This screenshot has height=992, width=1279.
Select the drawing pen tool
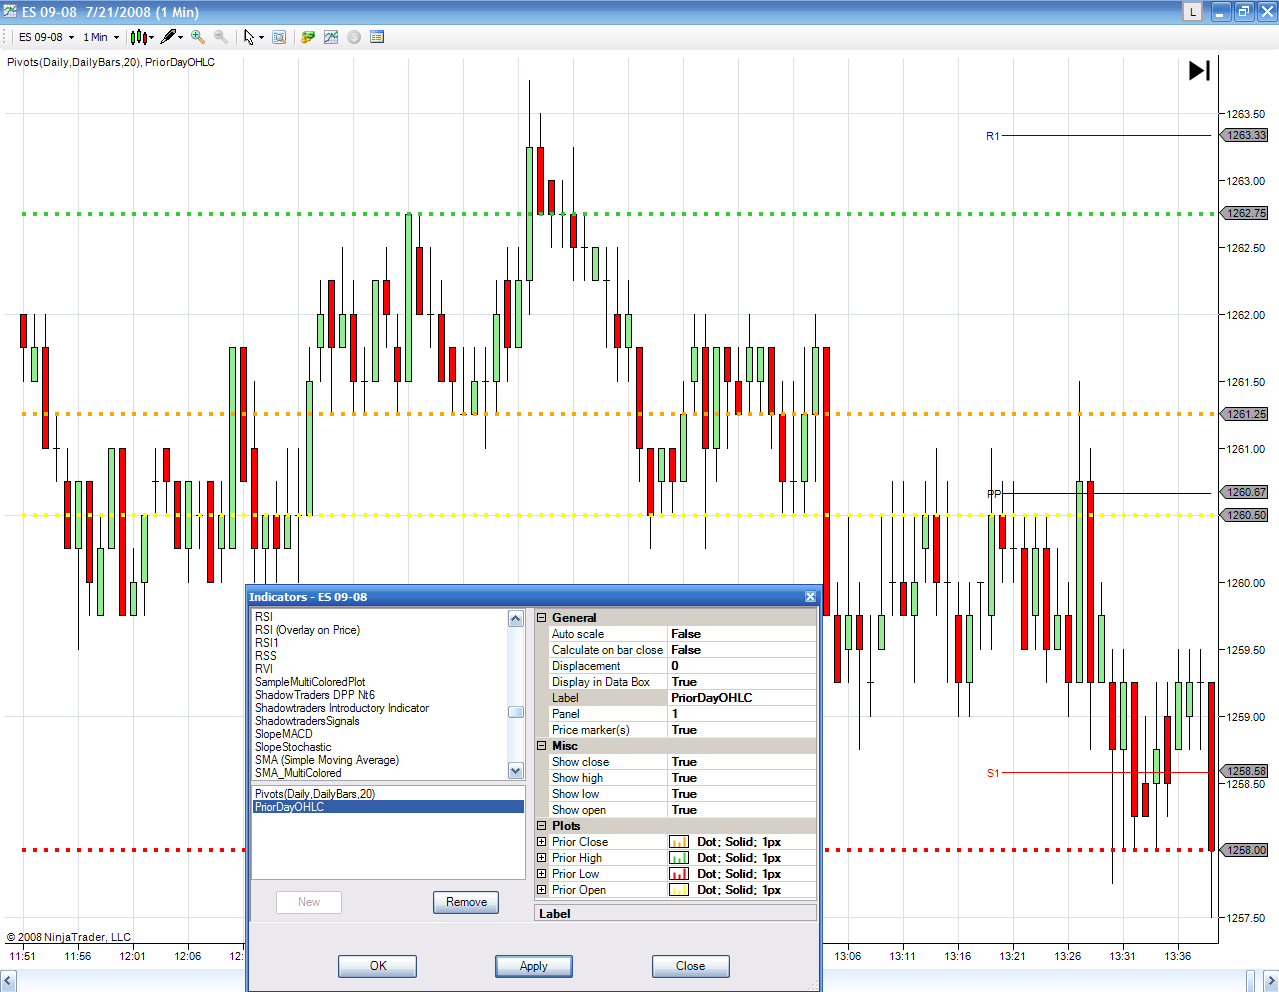[x=168, y=37]
